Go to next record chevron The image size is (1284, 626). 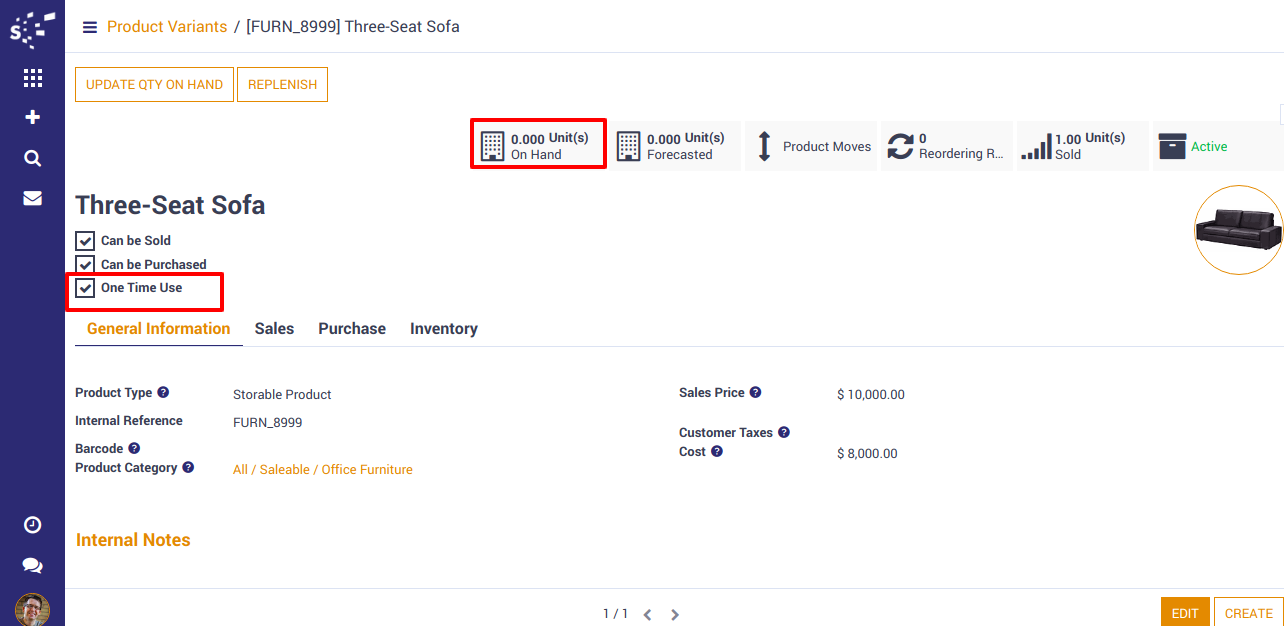675,615
